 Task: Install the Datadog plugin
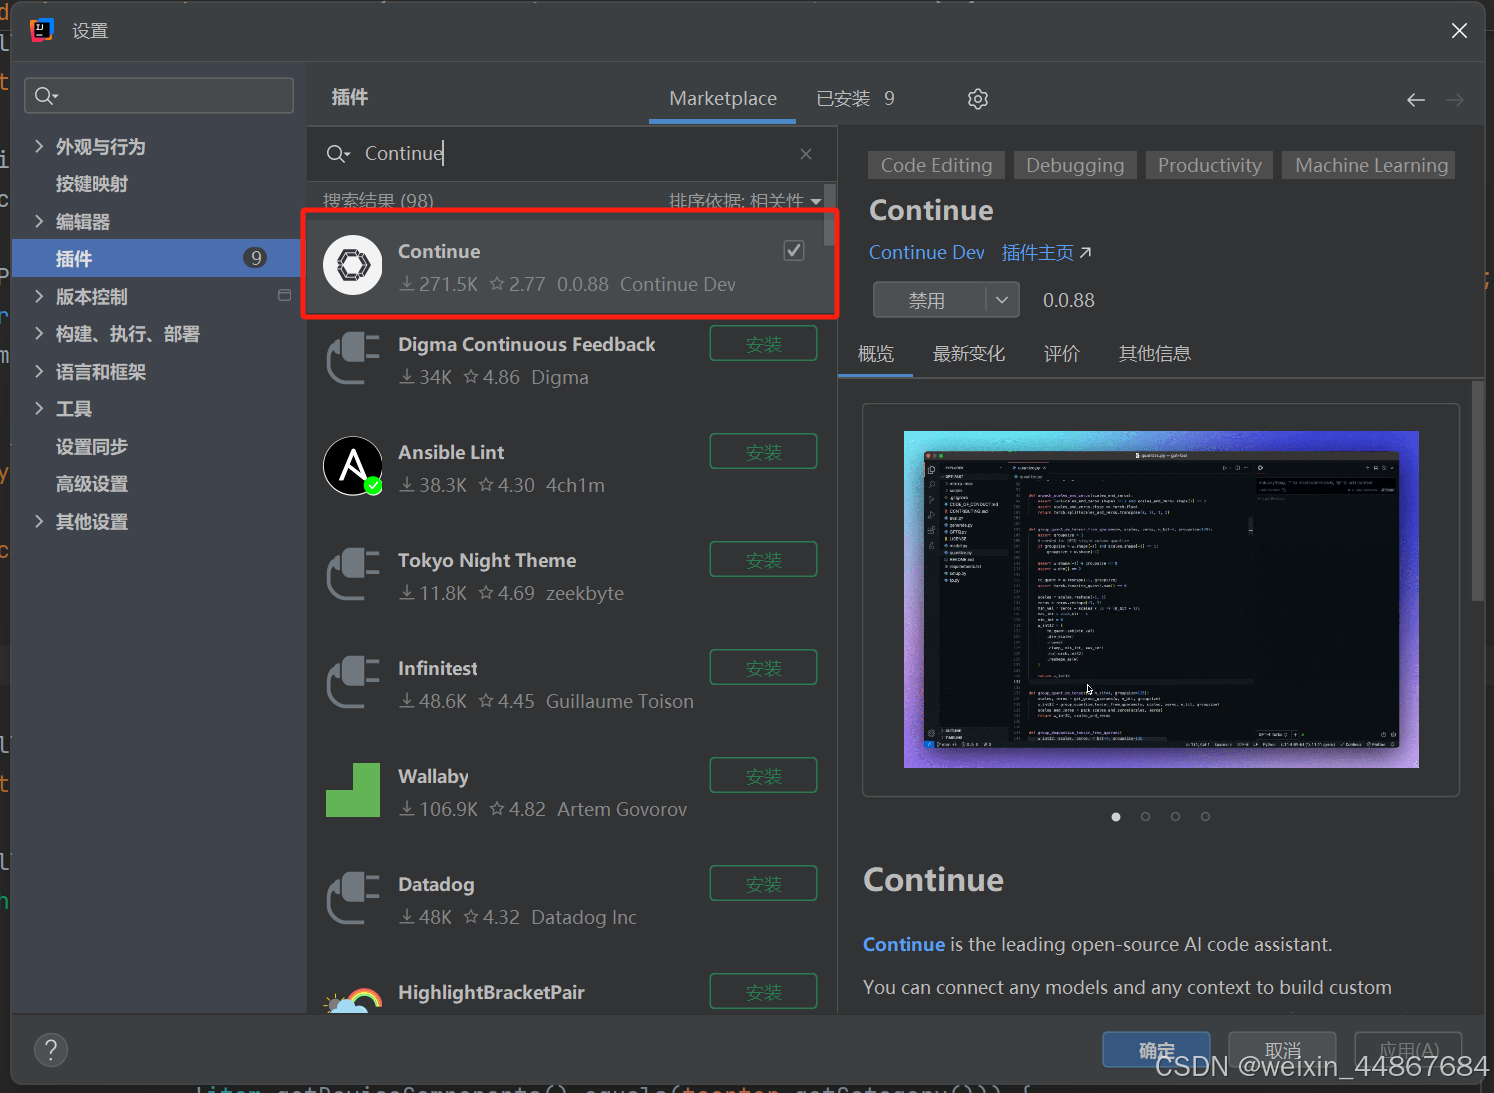[764, 884]
